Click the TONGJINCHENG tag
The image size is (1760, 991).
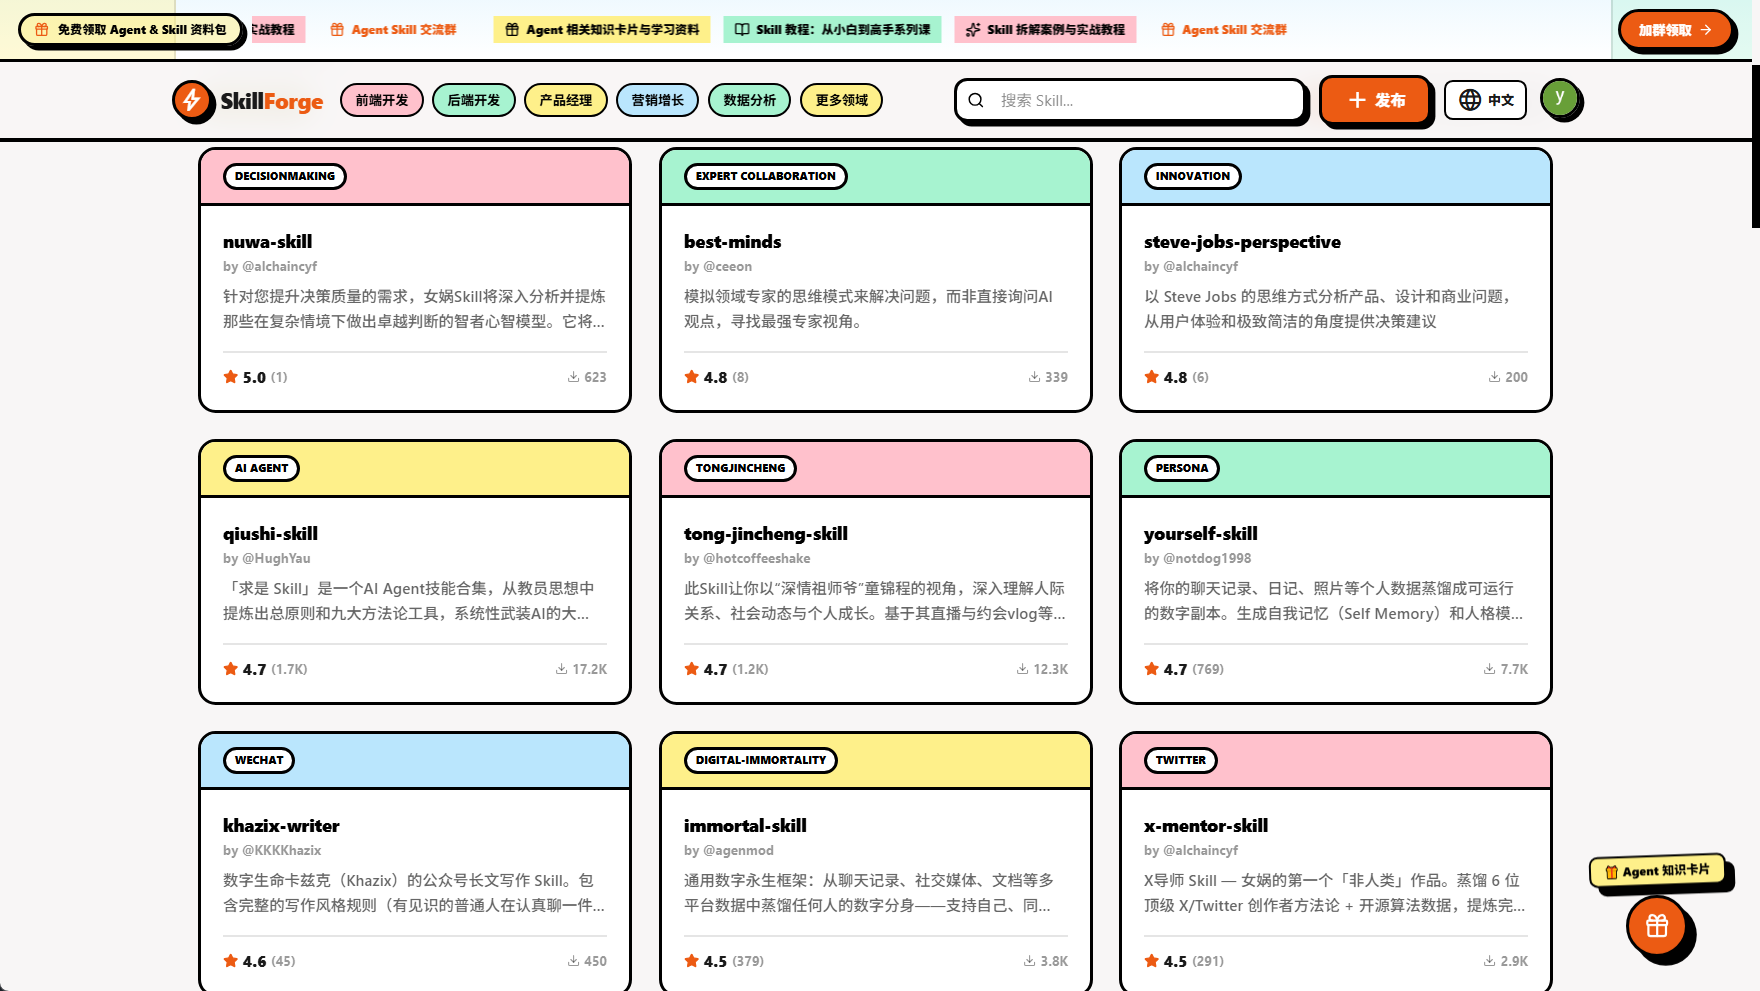[x=741, y=468]
